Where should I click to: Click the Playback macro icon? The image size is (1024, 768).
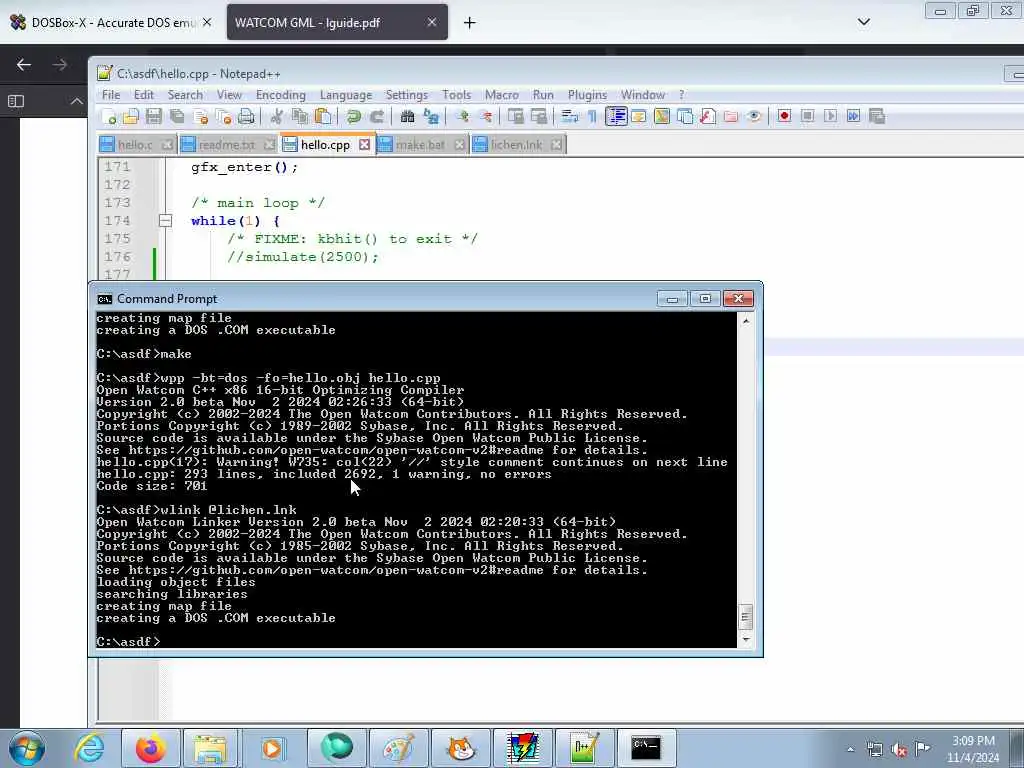[x=830, y=116]
